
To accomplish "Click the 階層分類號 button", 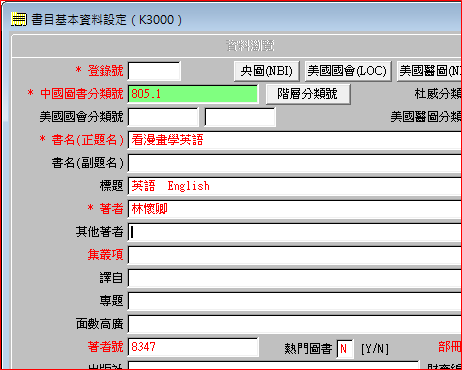I will tap(308, 94).
